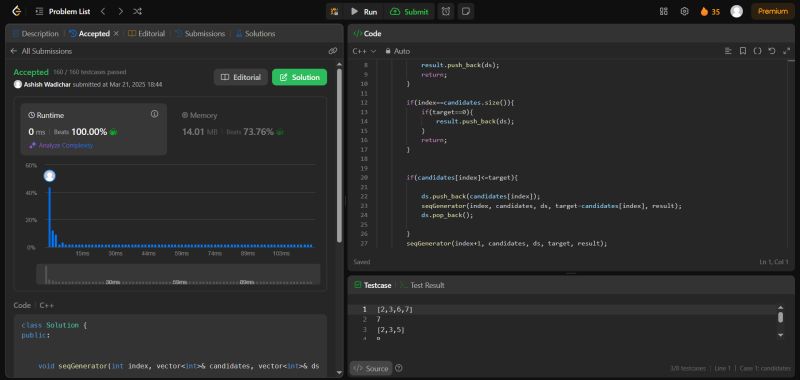800x380 pixels.
Task: Reset code with the undo arrow icon
Action: pos(772,51)
